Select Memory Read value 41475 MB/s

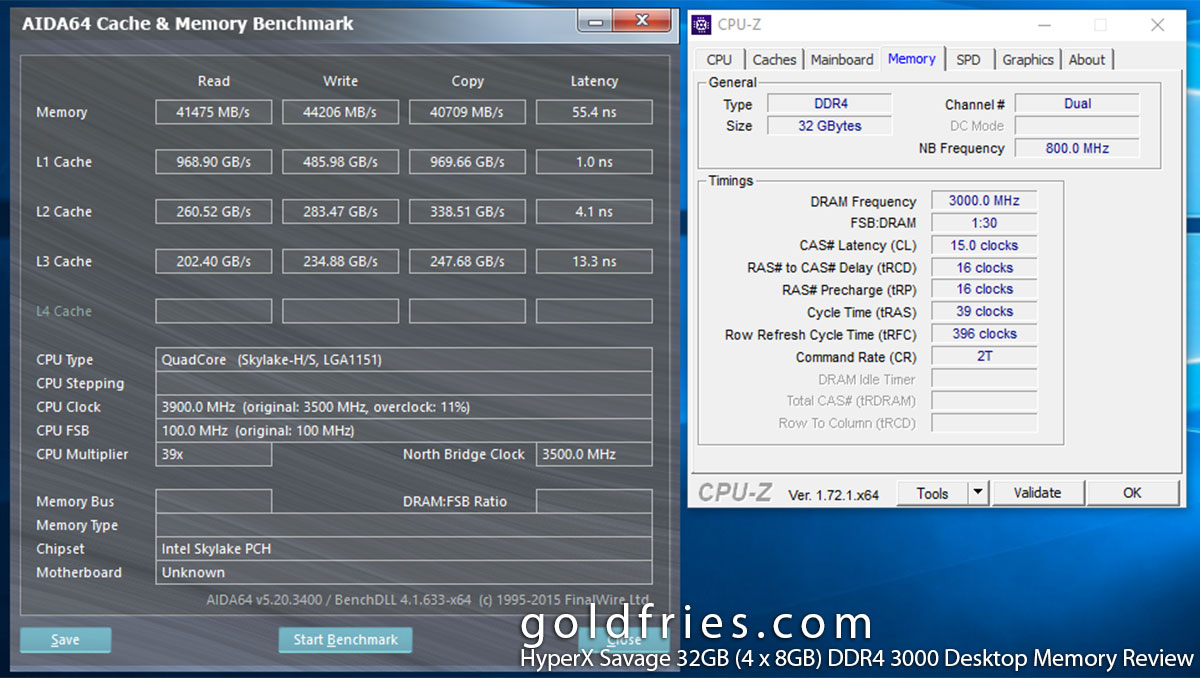(213, 112)
